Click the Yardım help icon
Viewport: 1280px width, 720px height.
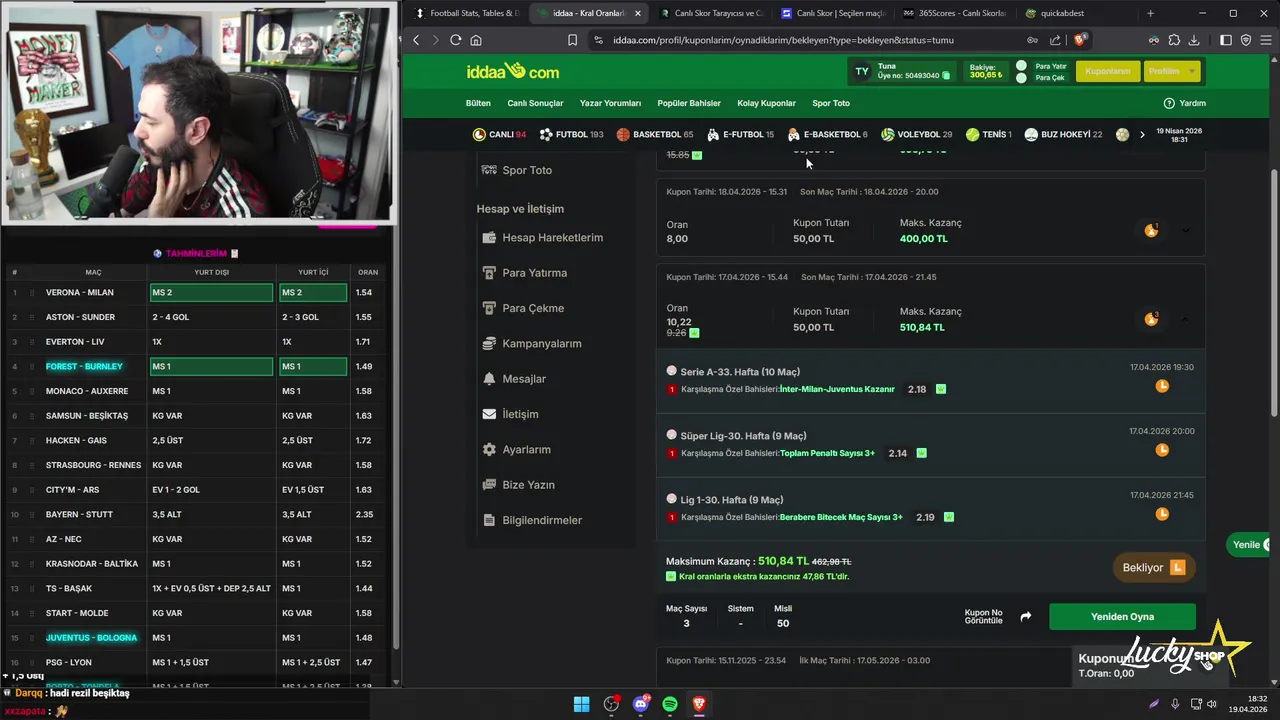click(1169, 103)
